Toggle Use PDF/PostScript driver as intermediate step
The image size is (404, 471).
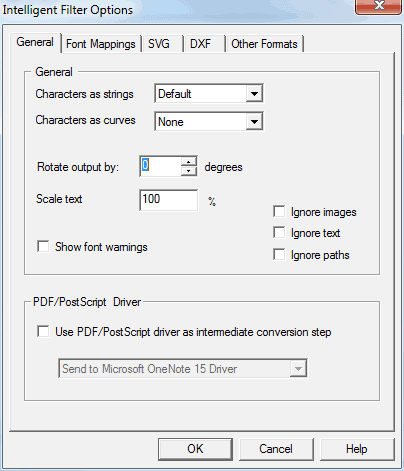[43, 332]
